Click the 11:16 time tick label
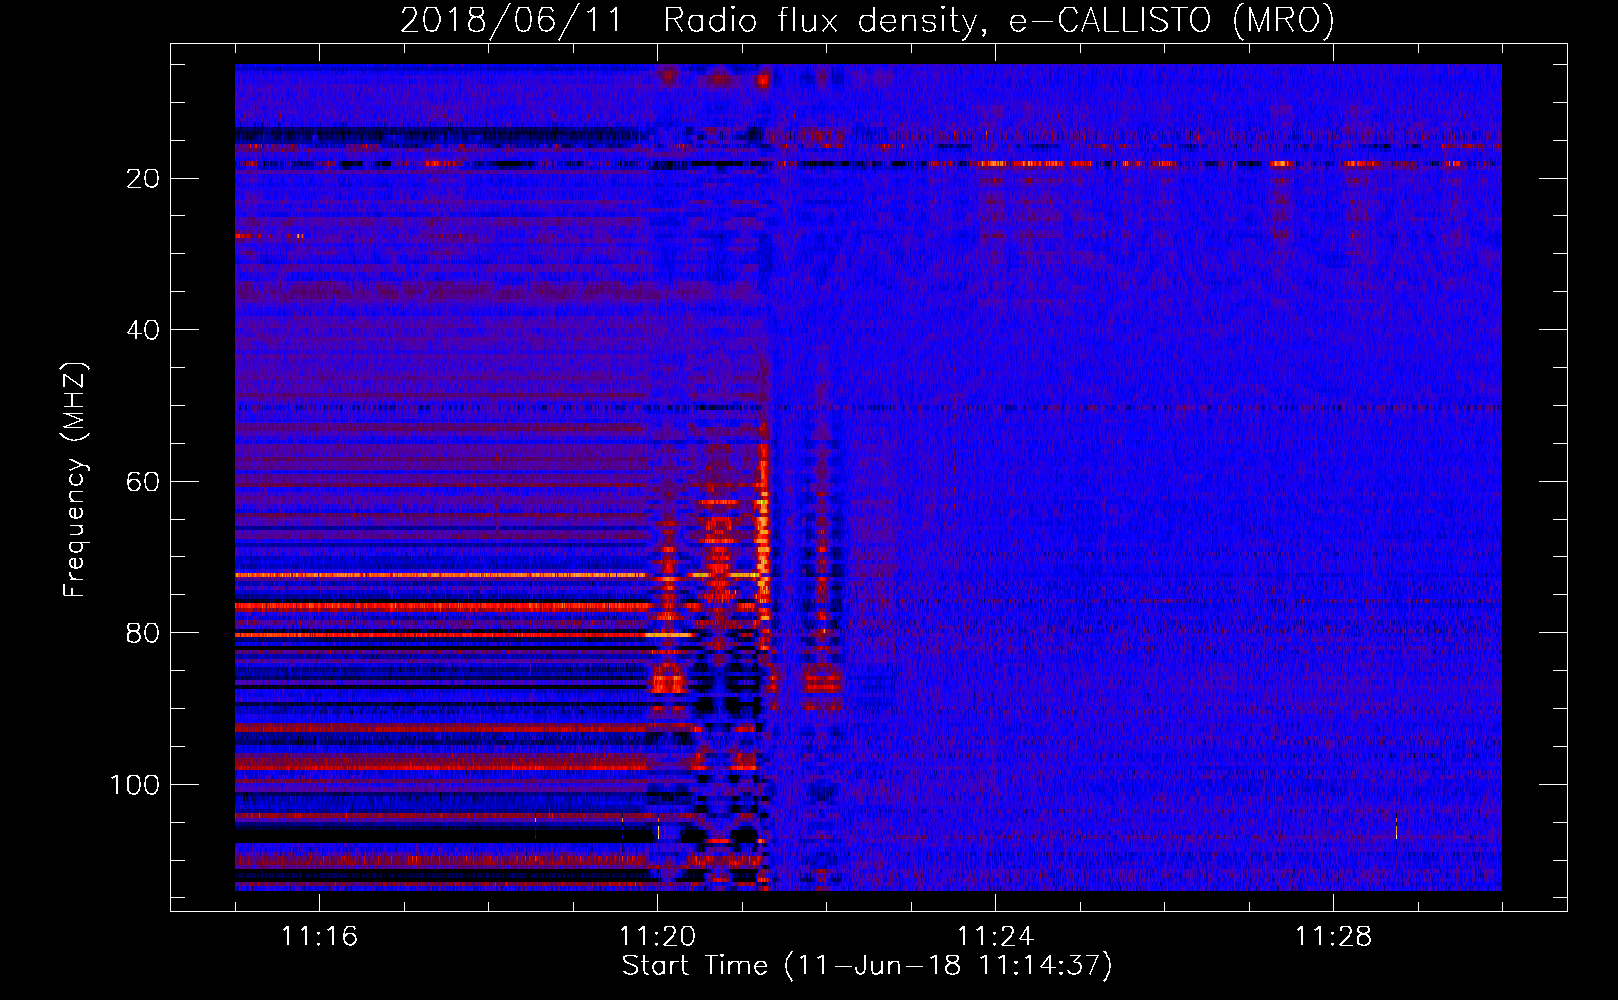 click(x=319, y=937)
